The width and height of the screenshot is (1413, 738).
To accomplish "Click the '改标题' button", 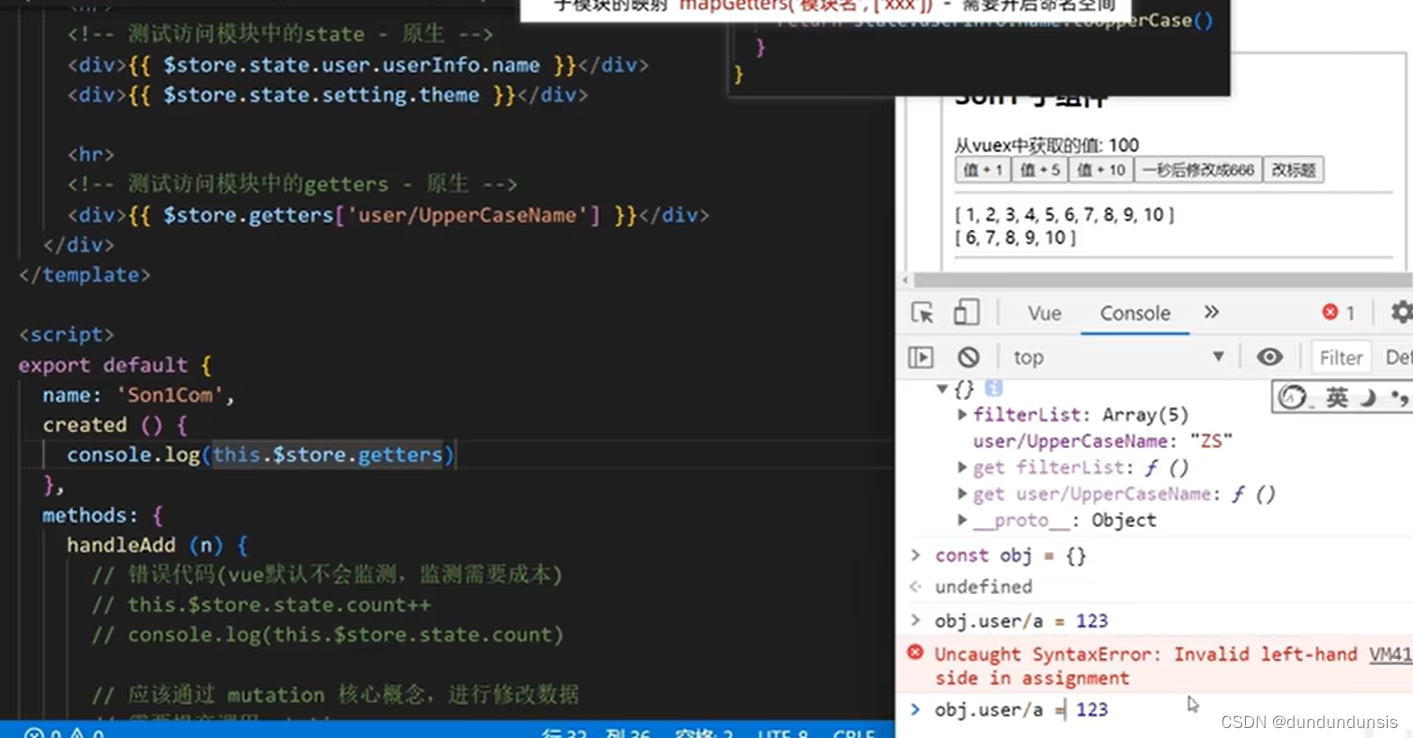I will coord(1294,170).
